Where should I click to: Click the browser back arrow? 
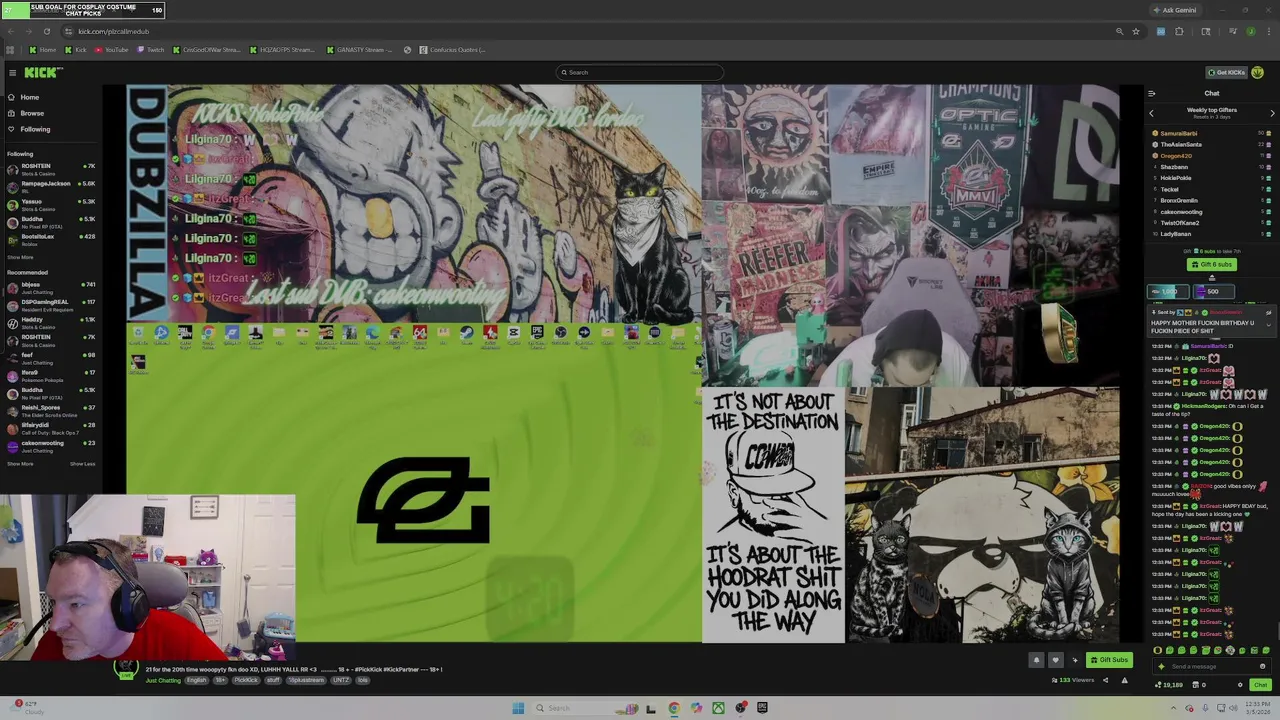[11, 31]
